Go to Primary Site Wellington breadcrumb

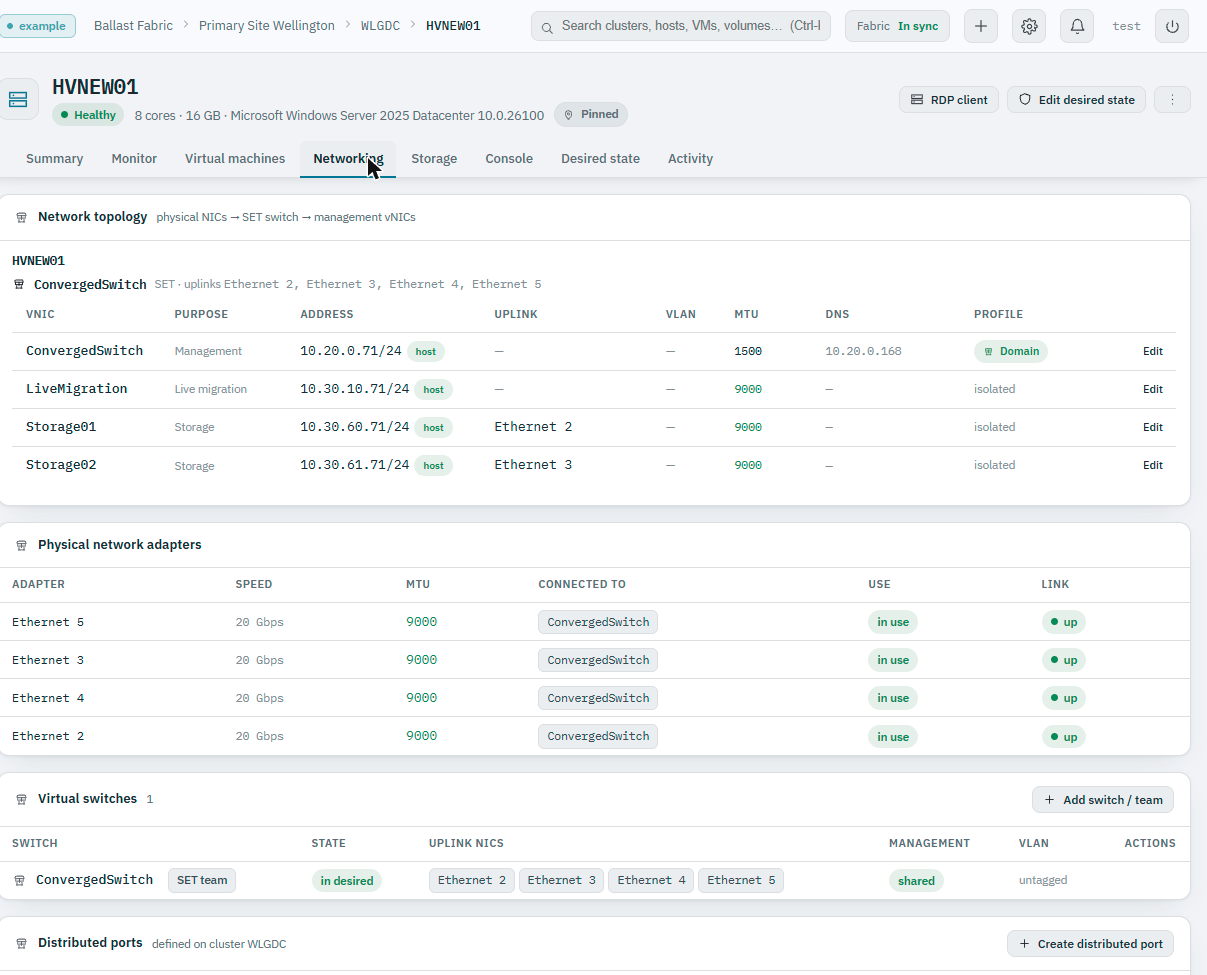point(267,26)
